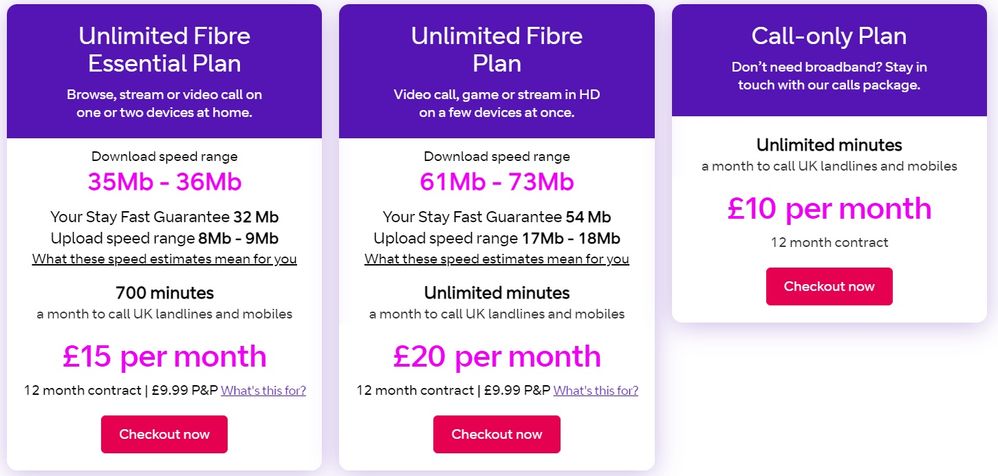Click "What's this for?" below £15 per month
998x476 pixels.
click(263, 390)
